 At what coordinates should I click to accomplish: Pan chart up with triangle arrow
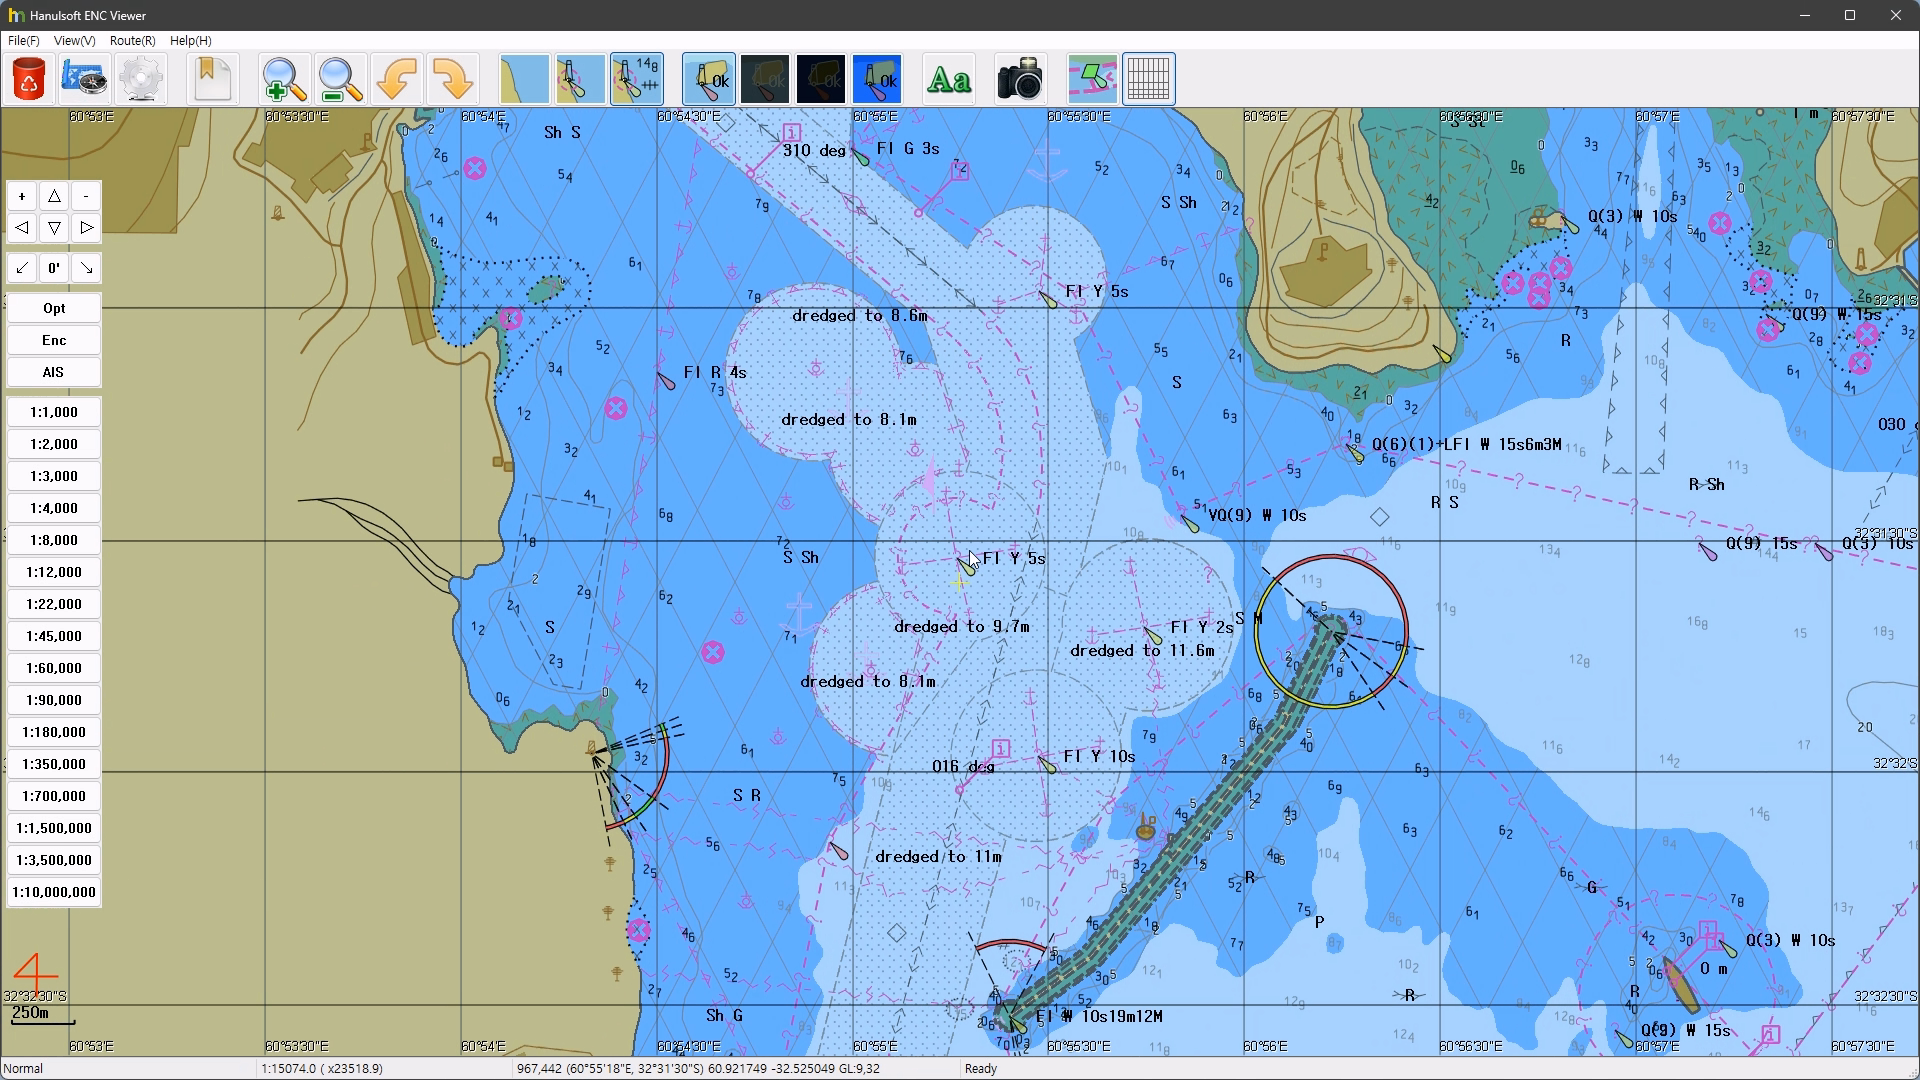(54, 196)
